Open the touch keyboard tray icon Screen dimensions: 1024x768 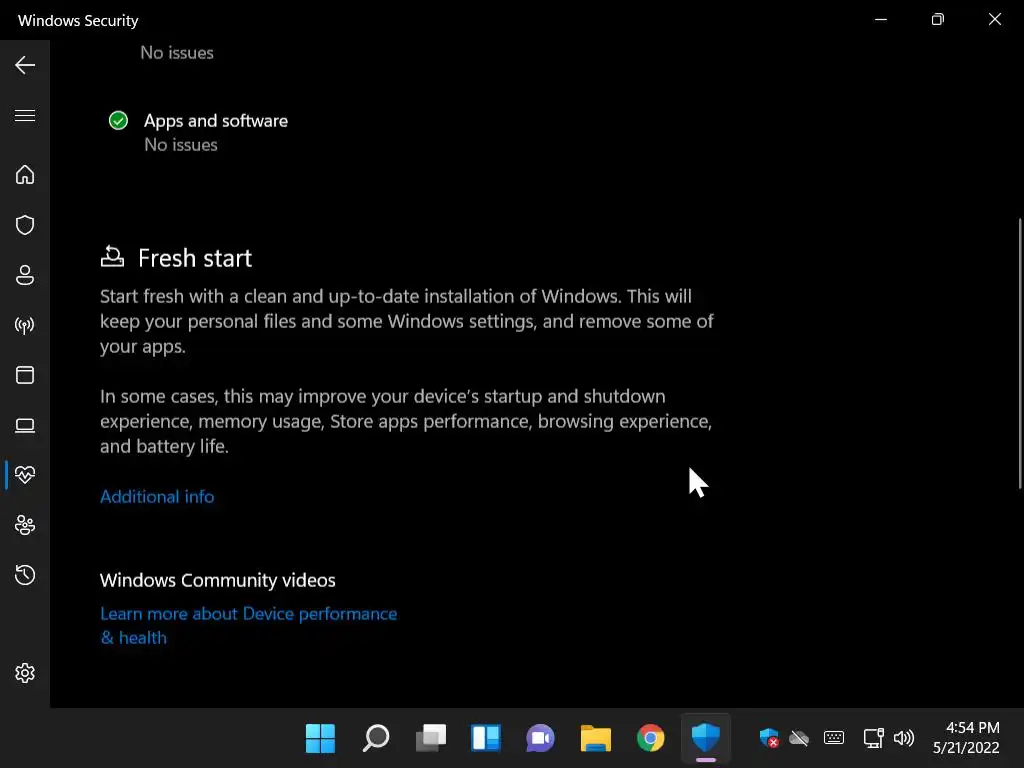pos(834,738)
